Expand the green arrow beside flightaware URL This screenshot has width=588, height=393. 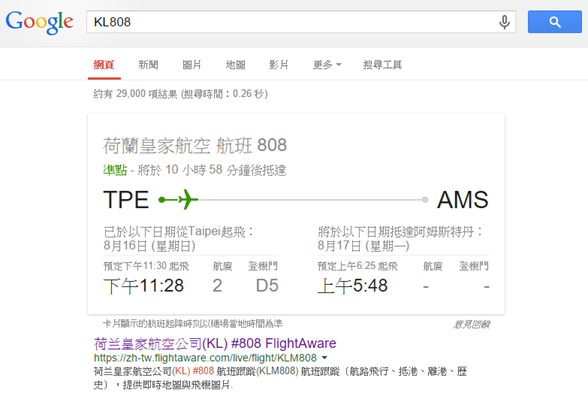[325, 358]
